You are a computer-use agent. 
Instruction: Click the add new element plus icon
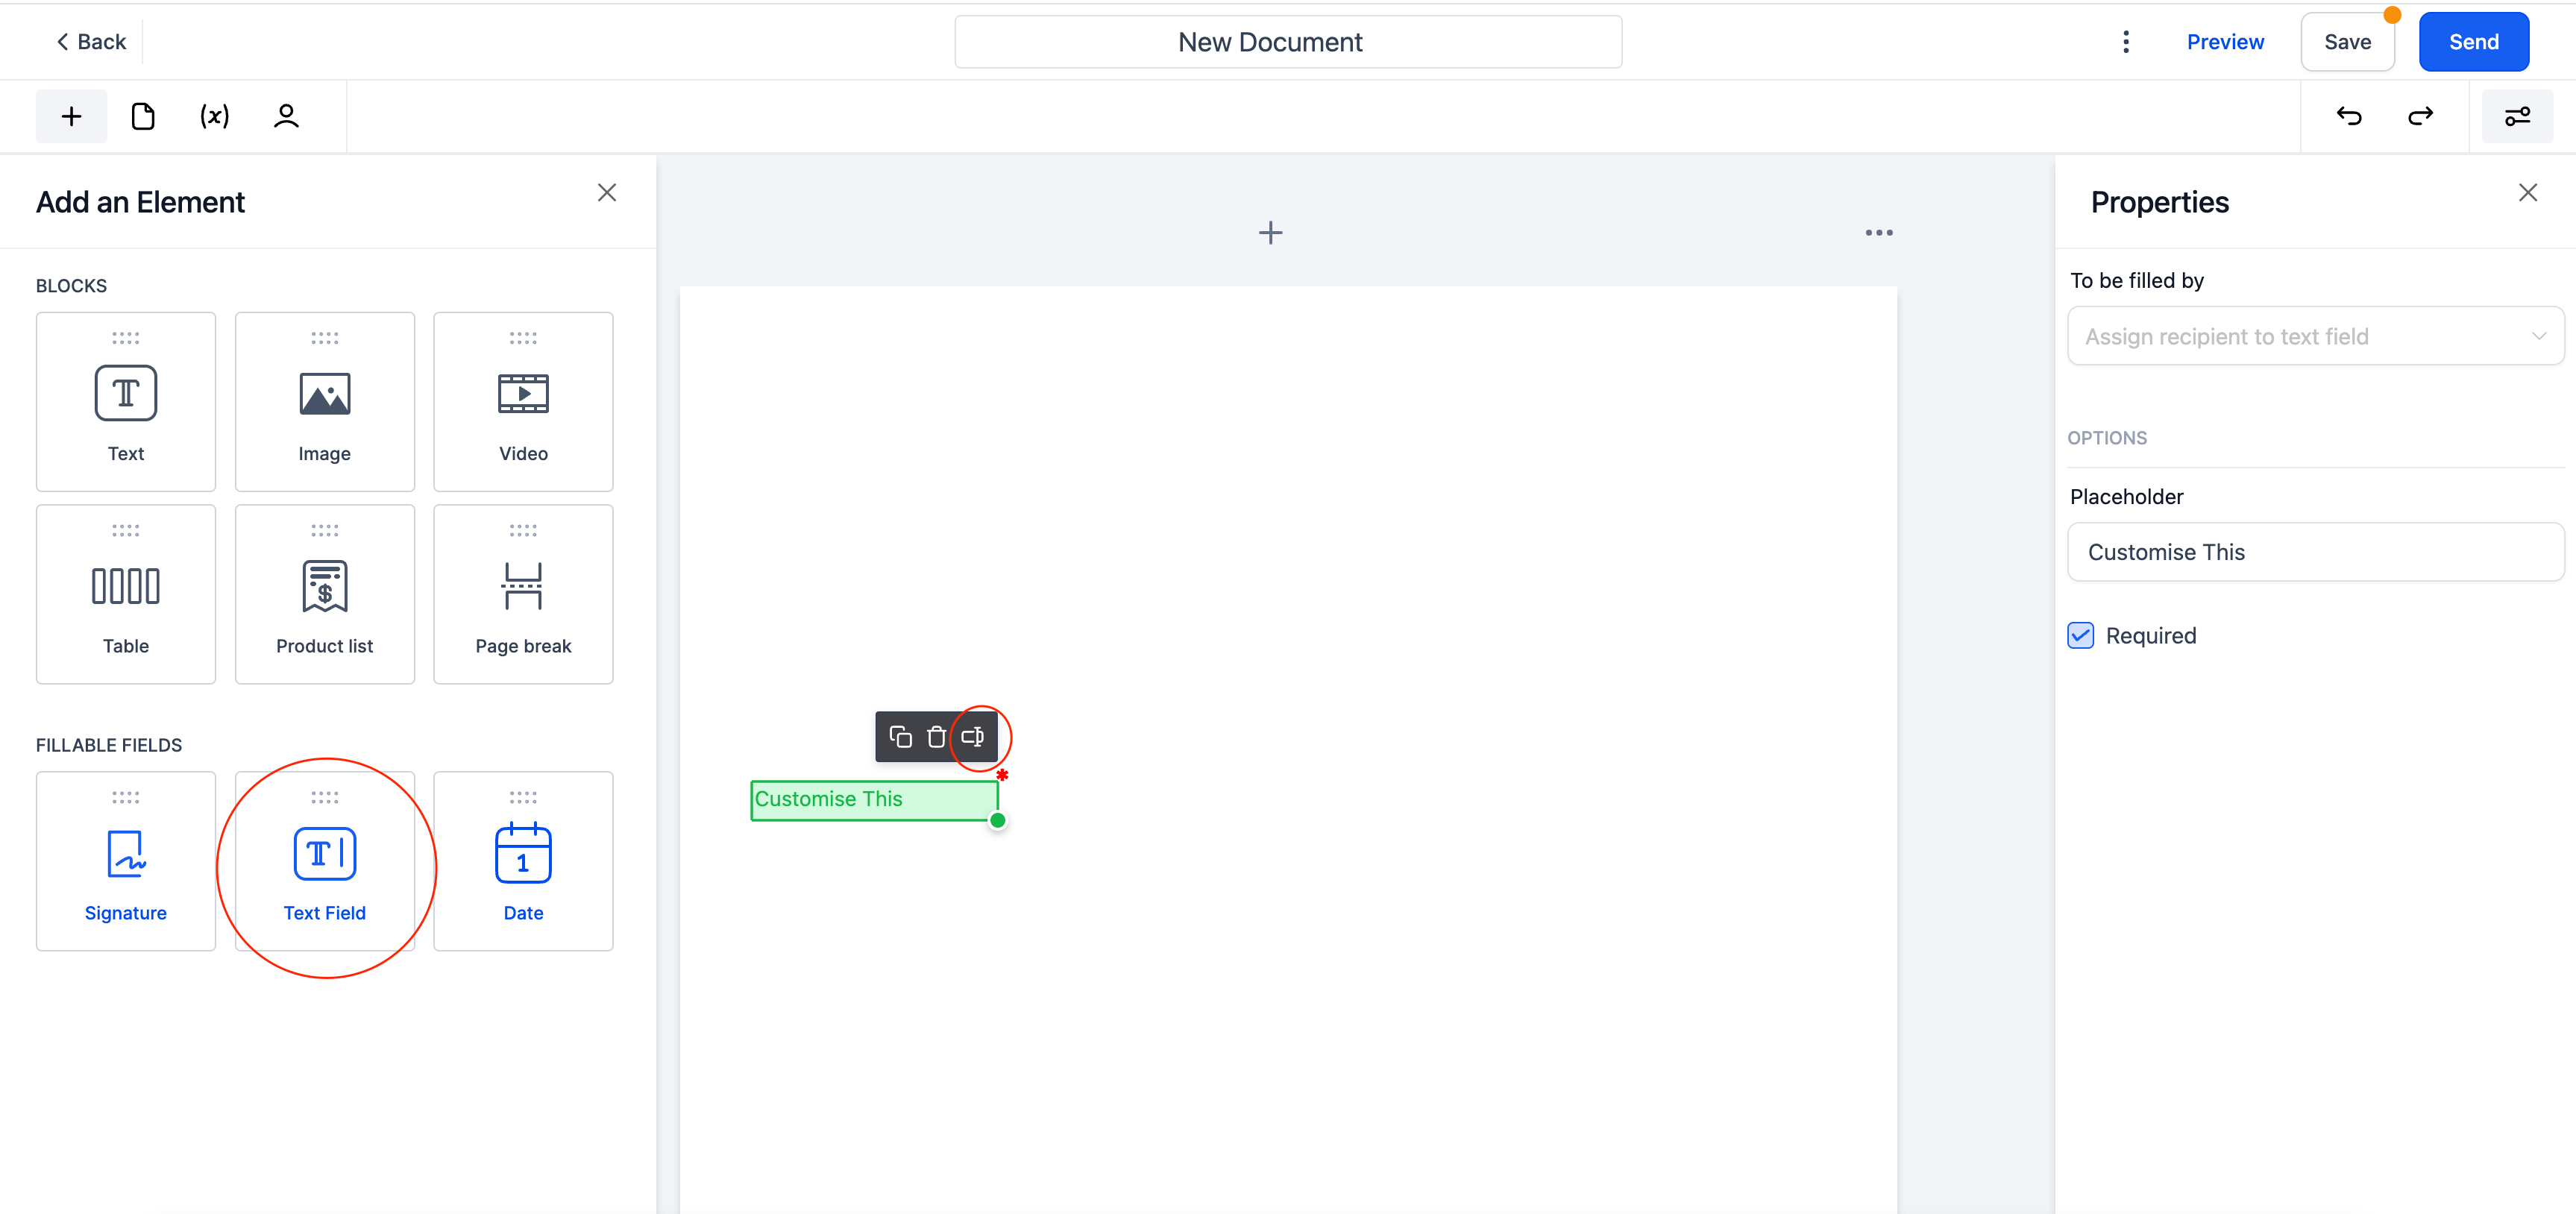click(71, 115)
